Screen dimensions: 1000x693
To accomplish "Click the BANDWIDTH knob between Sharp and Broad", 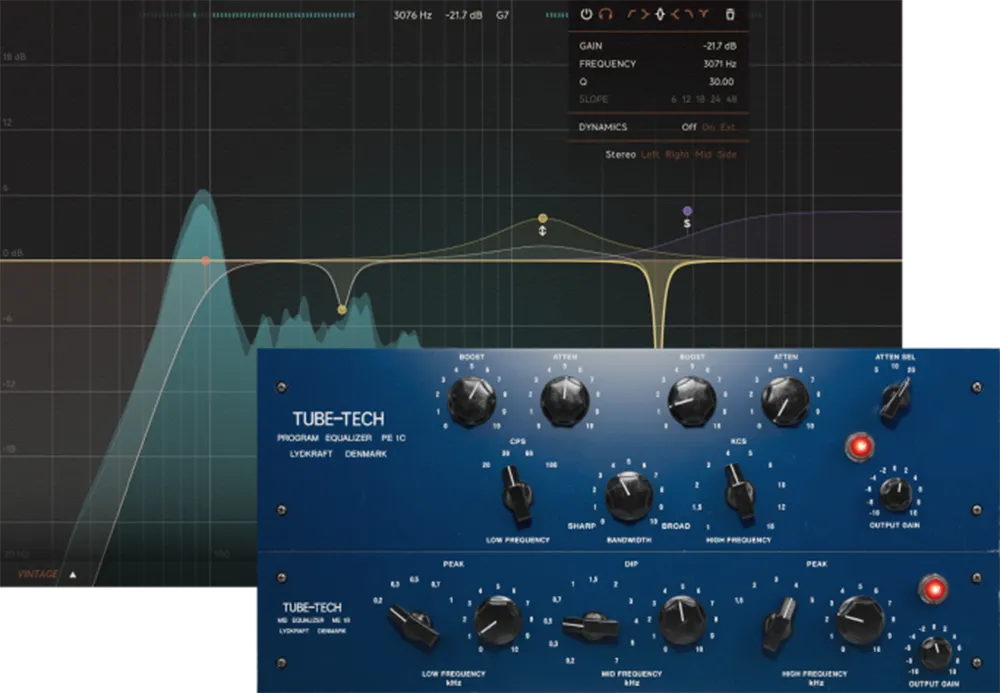I will 628,494.
